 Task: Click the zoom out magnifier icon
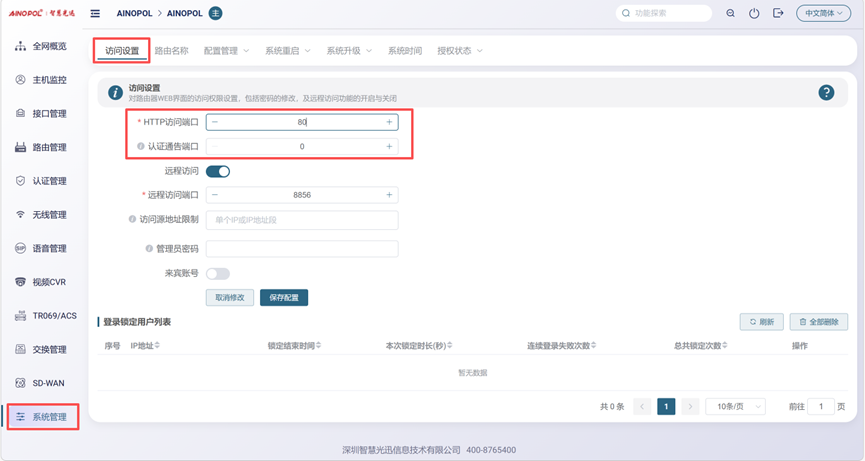point(730,14)
